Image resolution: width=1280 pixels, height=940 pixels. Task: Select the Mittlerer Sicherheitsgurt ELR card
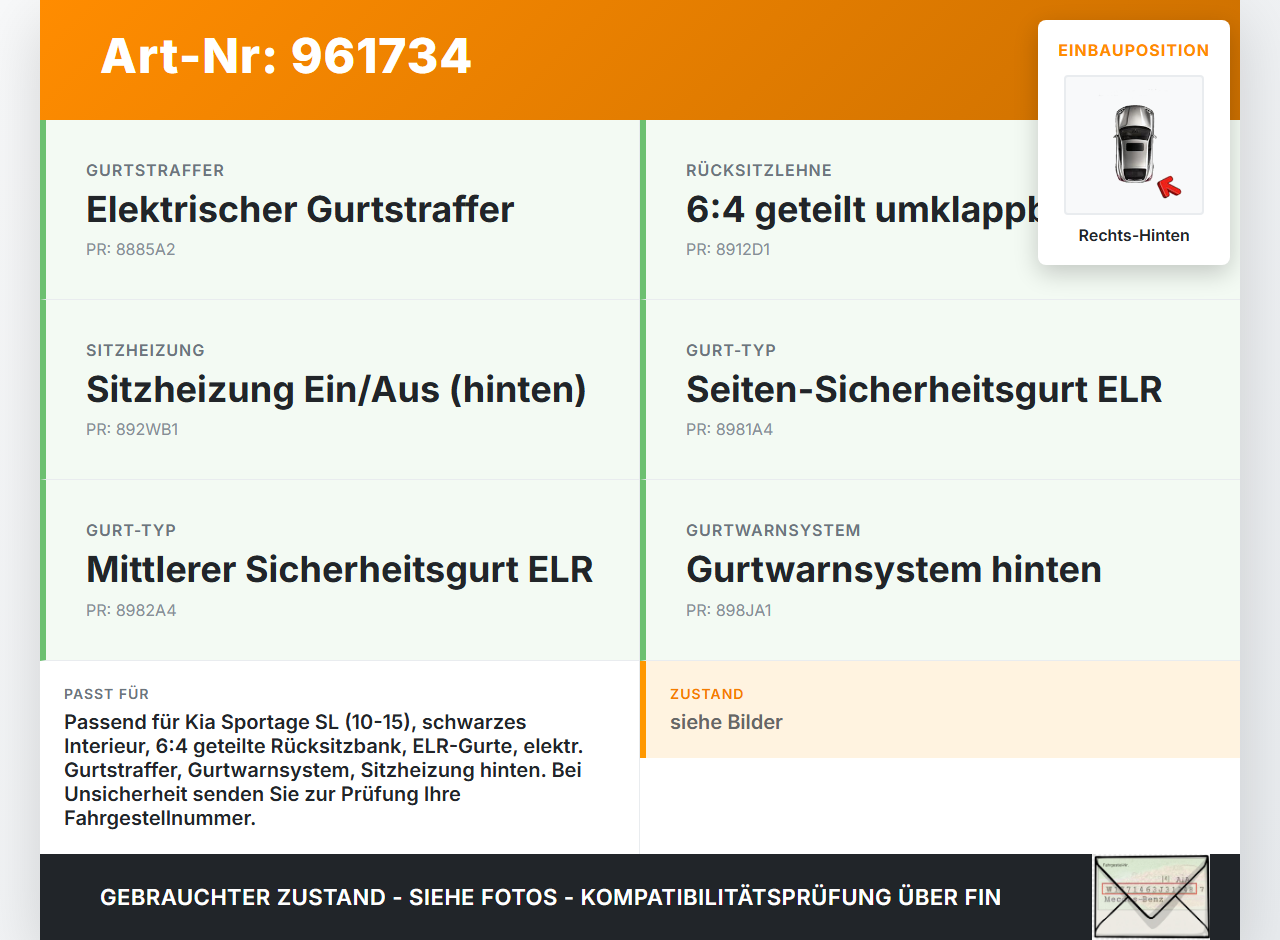[x=340, y=569]
